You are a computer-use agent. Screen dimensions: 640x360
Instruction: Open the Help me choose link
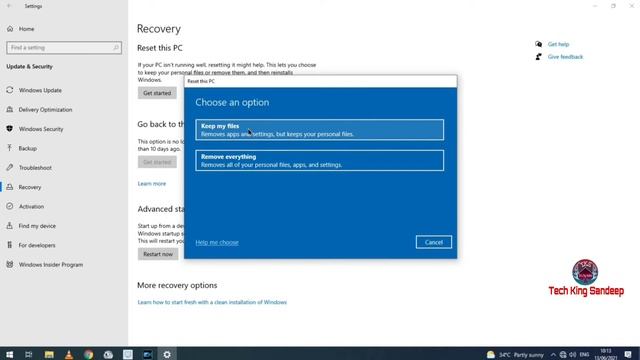click(x=217, y=242)
